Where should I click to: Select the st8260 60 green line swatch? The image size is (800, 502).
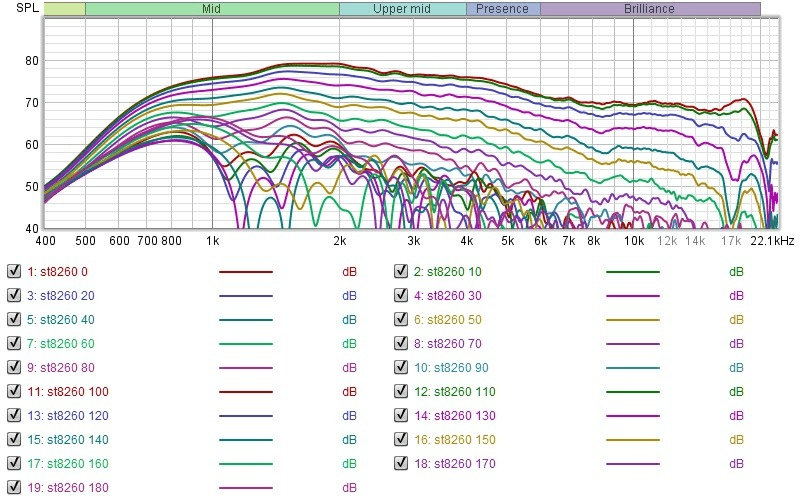[246, 344]
